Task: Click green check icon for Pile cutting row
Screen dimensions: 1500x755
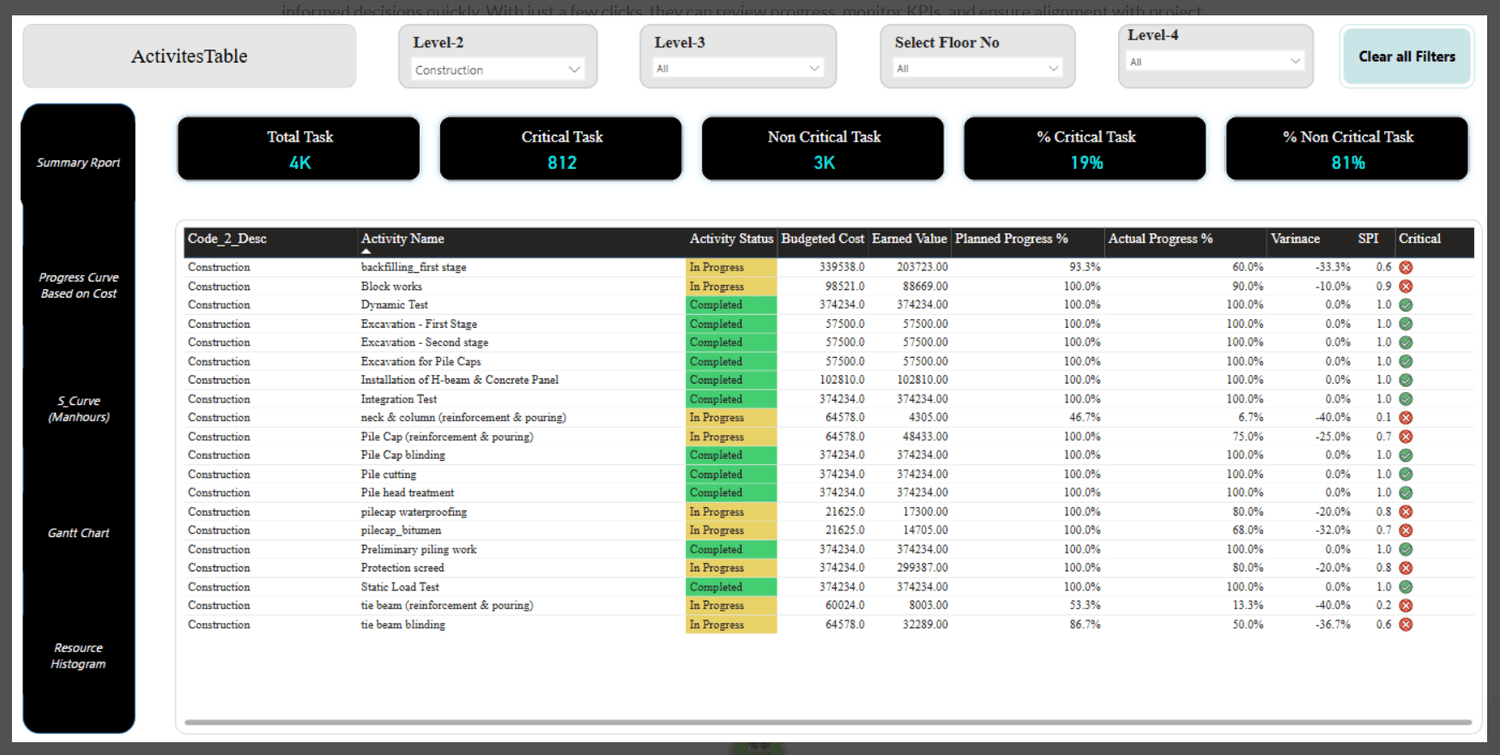Action: [1405, 474]
